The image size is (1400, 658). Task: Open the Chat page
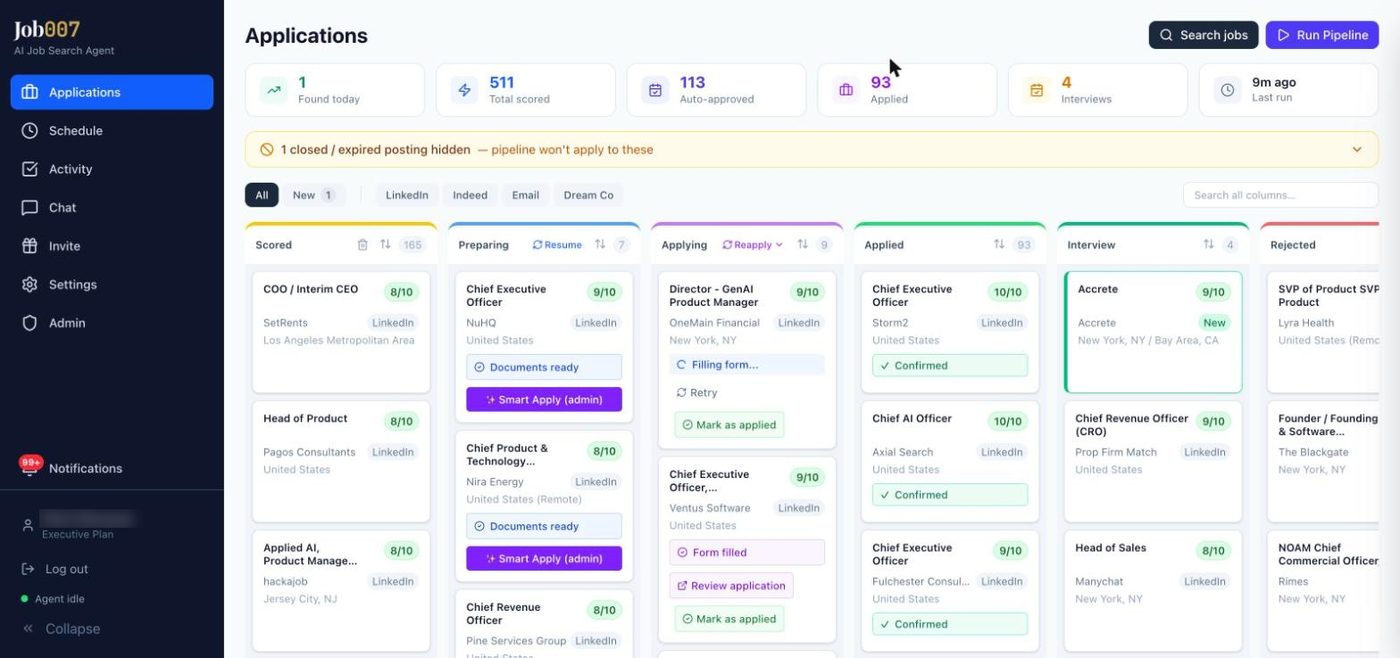(x=112, y=208)
